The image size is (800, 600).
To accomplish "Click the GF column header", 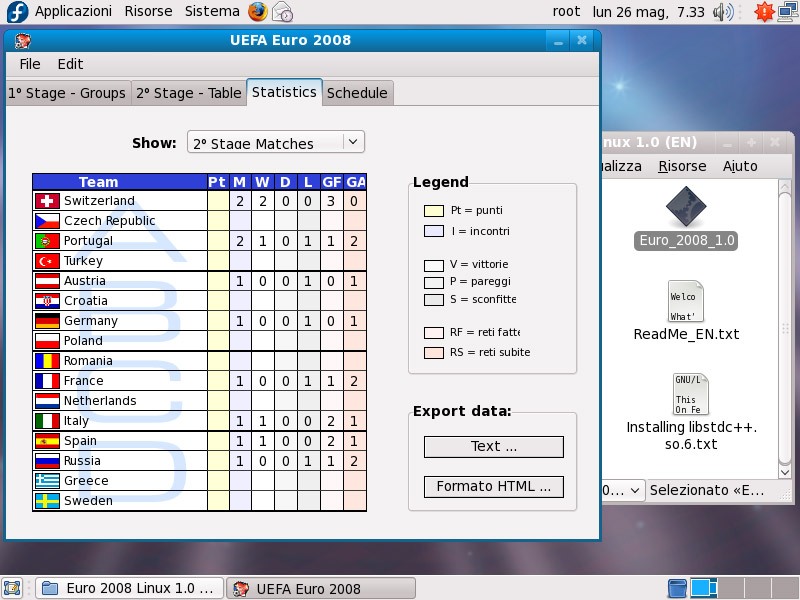I will [x=332, y=182].
